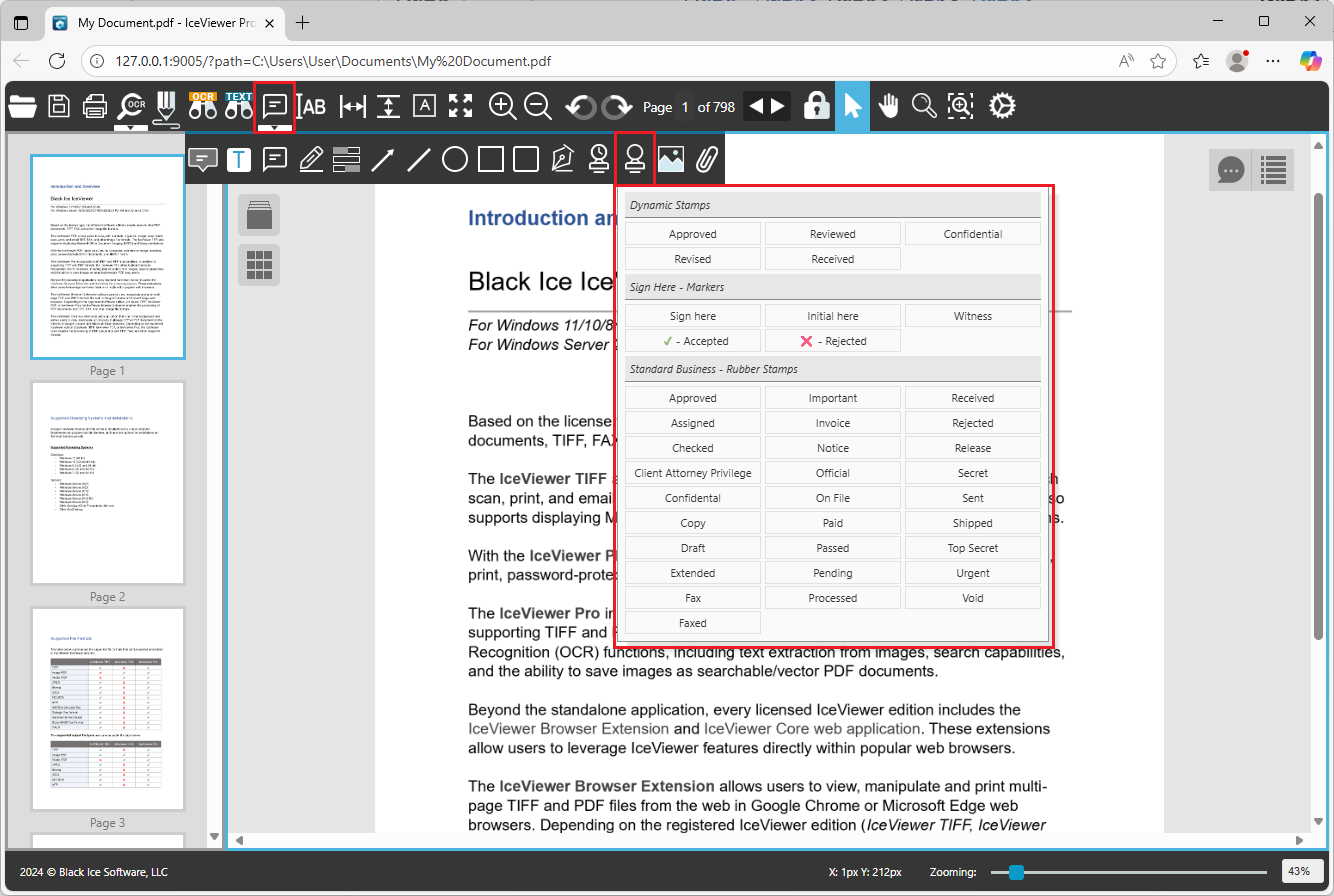Click the OCR binoculars search icon

pos(203,106)
